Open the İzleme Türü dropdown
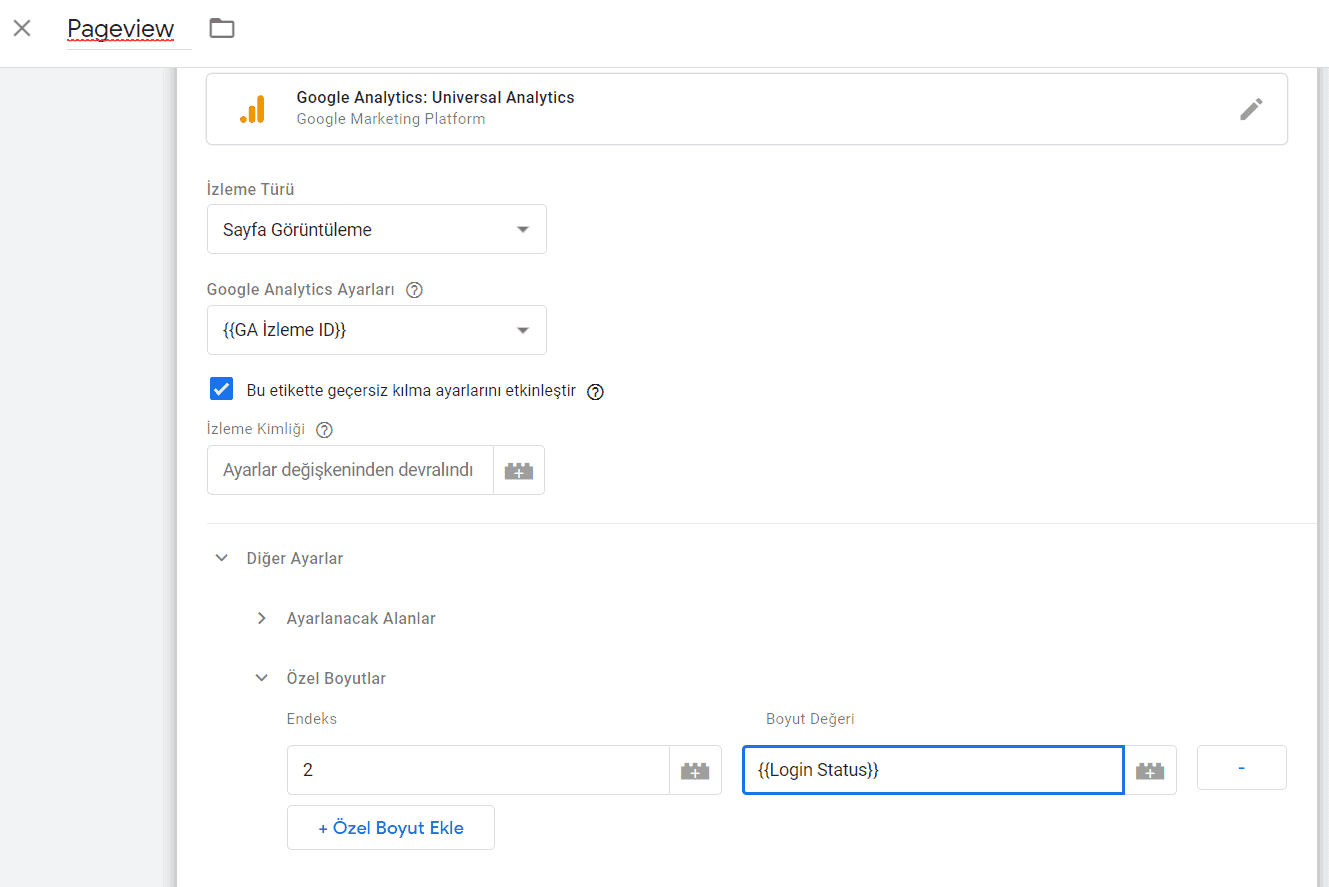Screen dimensions: 1329x887 [x=376, y=229]
